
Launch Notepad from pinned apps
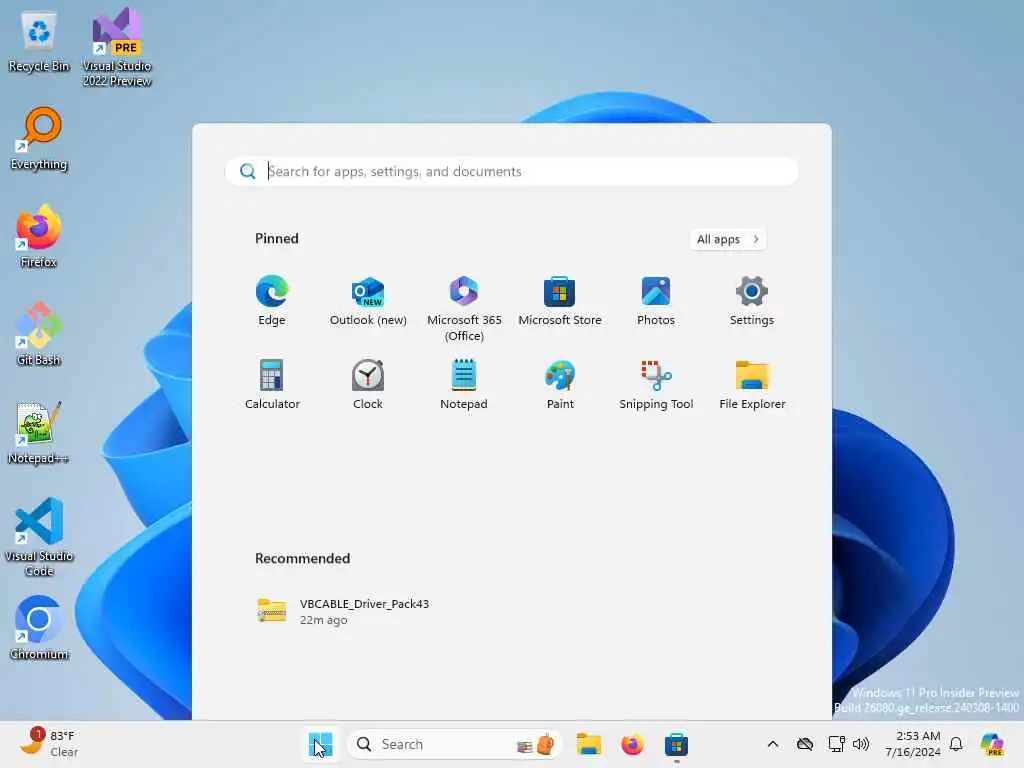tap(464, 385)
